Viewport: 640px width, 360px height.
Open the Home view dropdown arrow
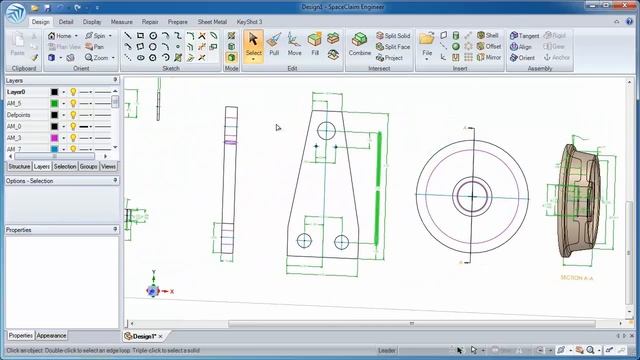pyautogui.click(x=76, y=36)
